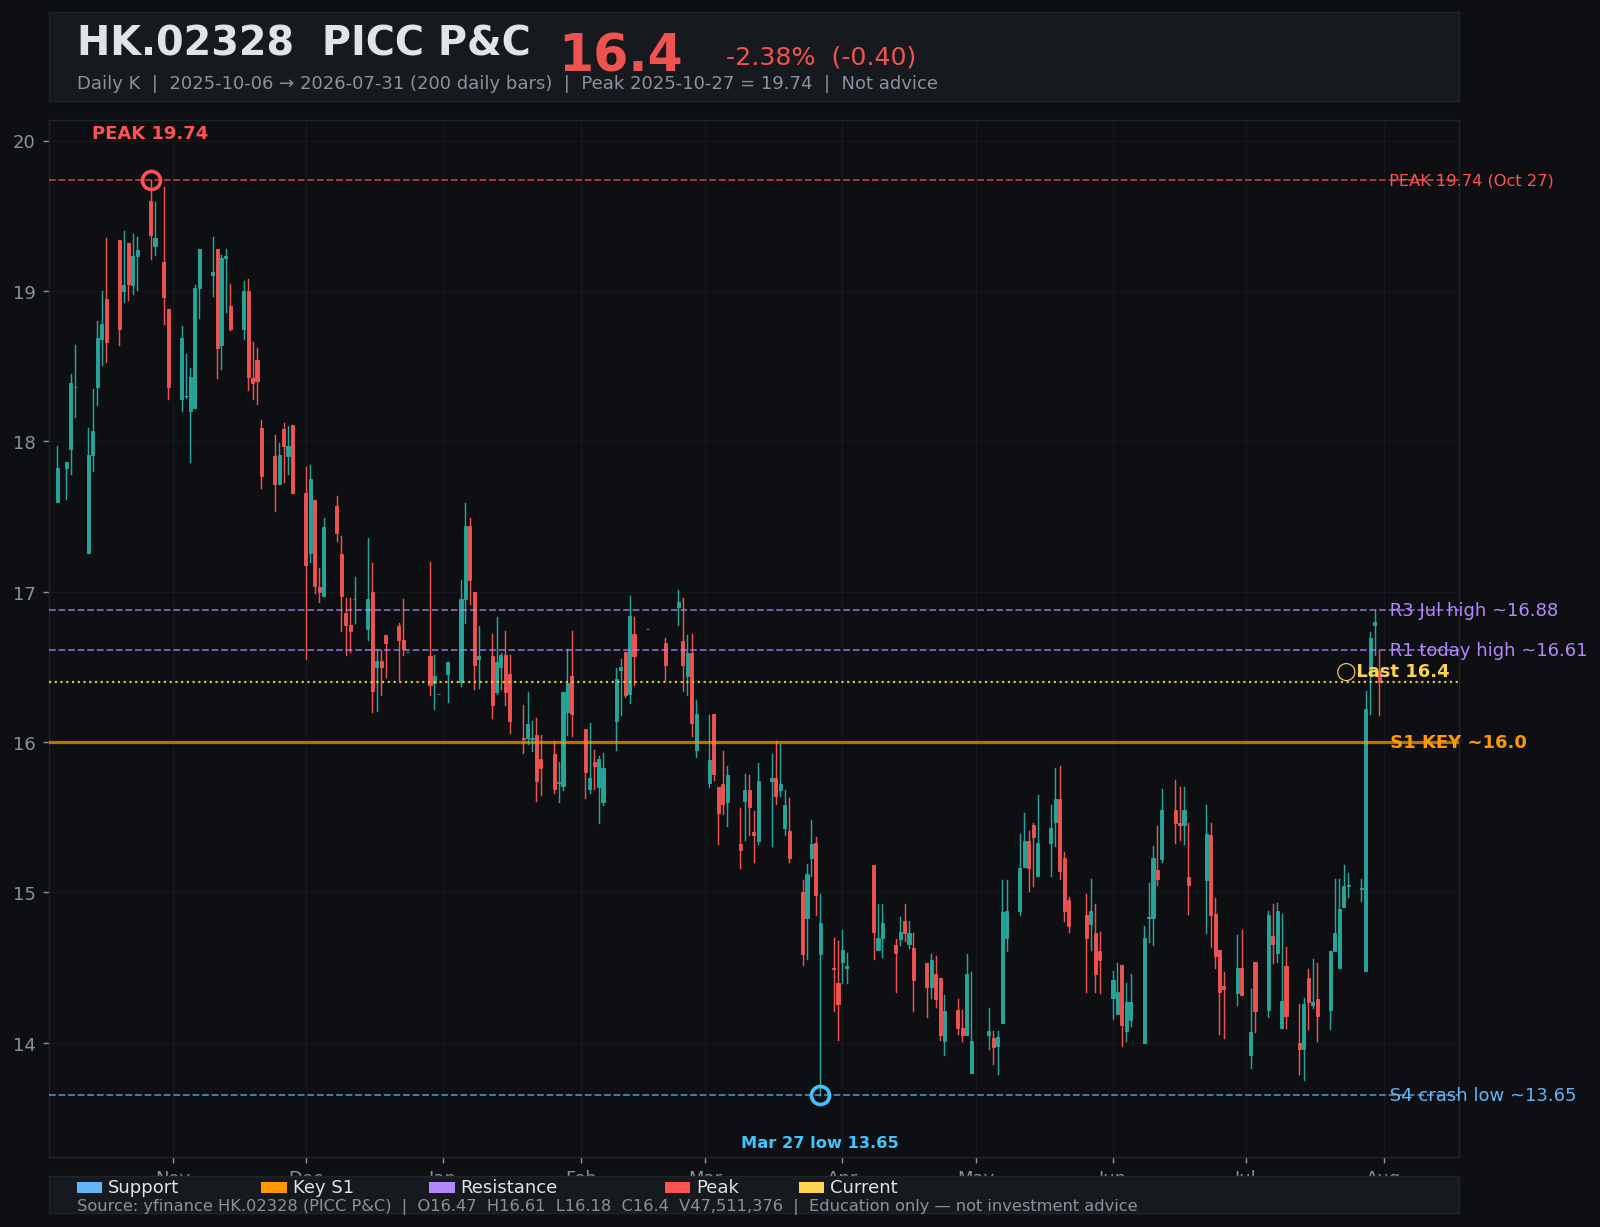The height and width of the screenshot is (1227, 1600).
Task: Click the 'Mar 27 low 13.65' annotation
Action: [x=820, y=1142]
